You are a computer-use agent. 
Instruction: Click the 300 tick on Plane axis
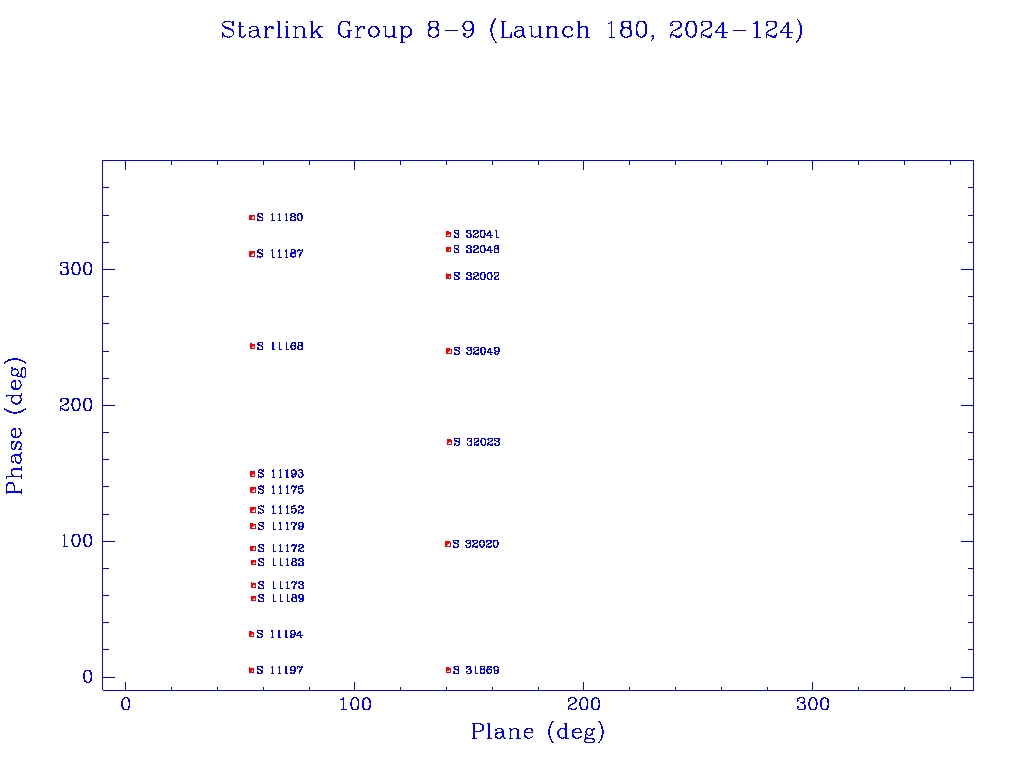(812, 704)
